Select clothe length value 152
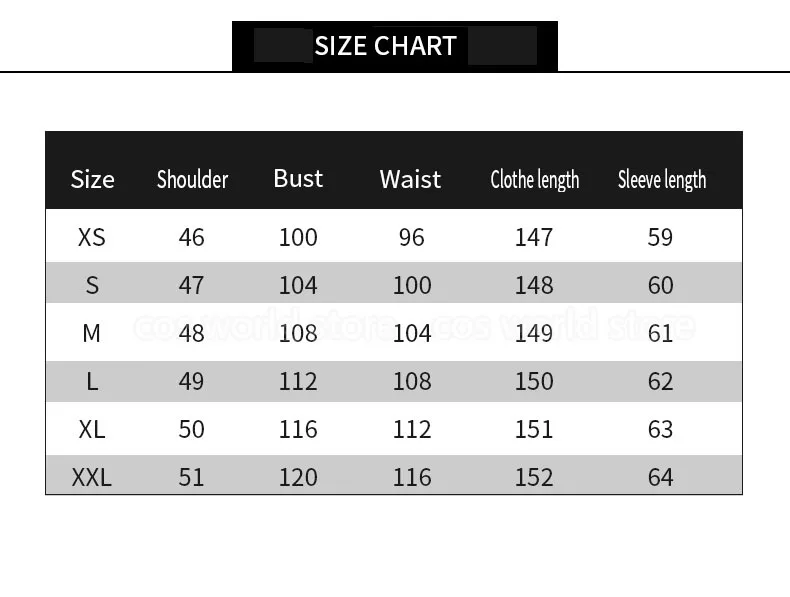Viewport: 790px width, 597px height. pos(534,477)
